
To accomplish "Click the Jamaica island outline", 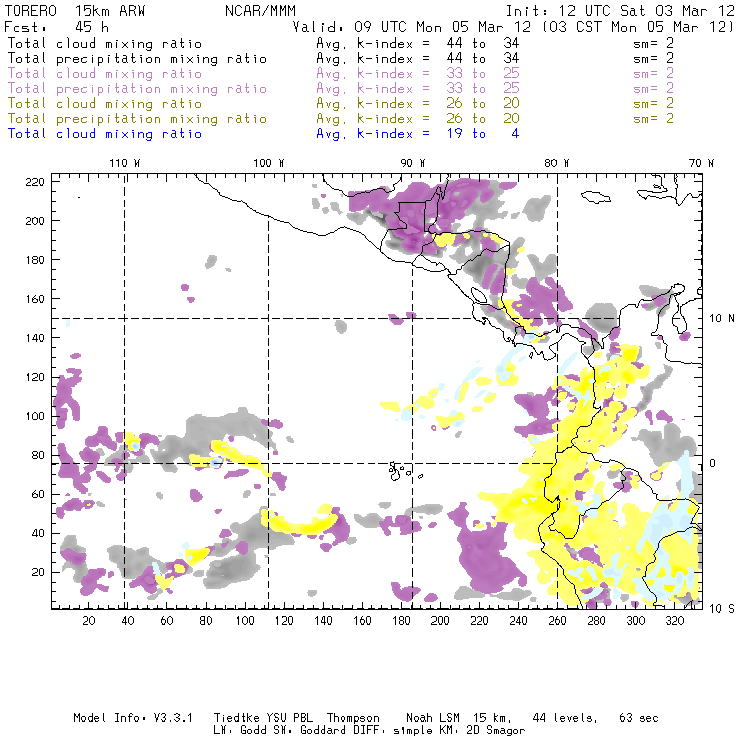I will (596, 196).
